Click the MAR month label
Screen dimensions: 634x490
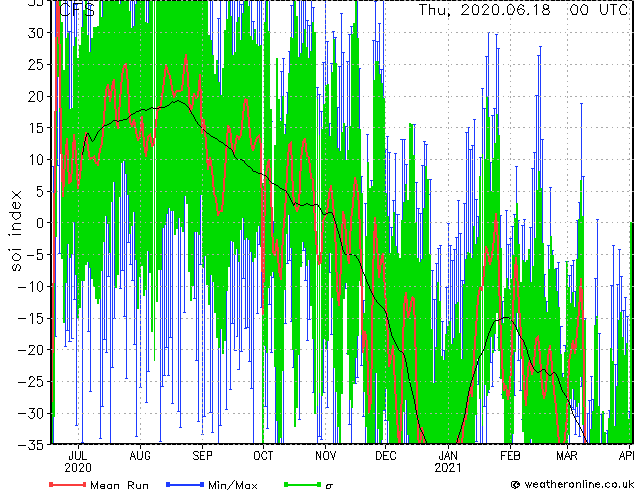pyautogui.click(x=567, y=456)
